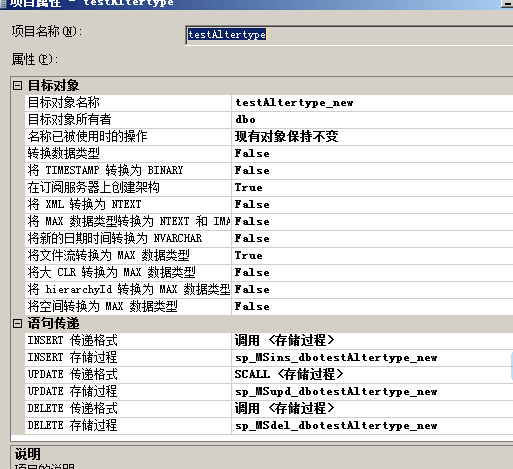Click the dbo owner value
Image resolution: width=513 pixels, height=469 pixels.
coord(373,120)
